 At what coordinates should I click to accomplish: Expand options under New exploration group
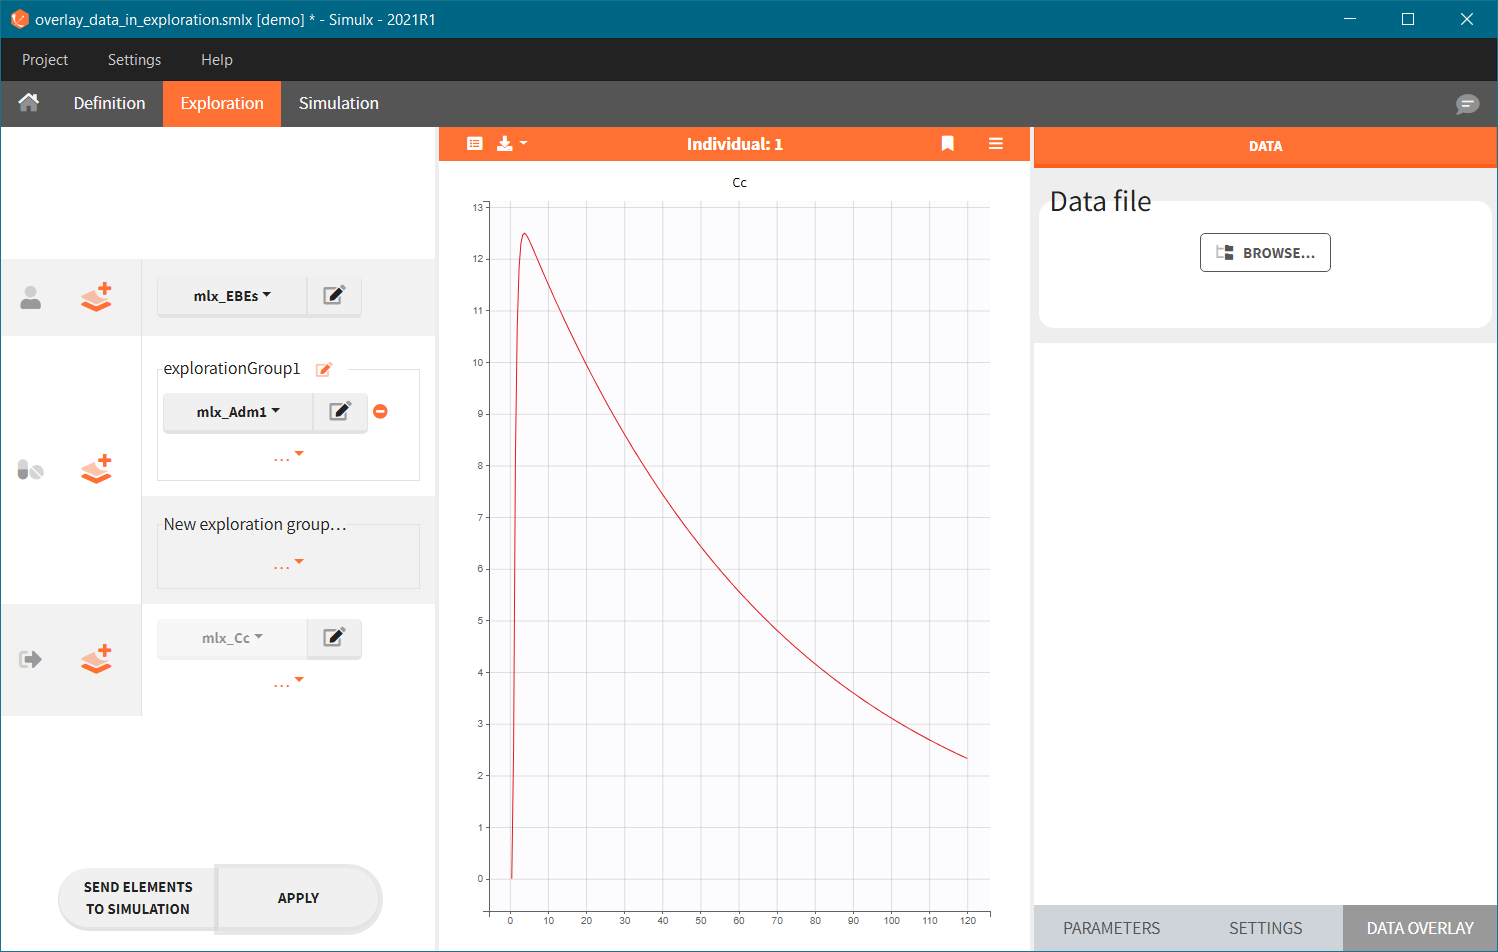click(x=288, y=565)
